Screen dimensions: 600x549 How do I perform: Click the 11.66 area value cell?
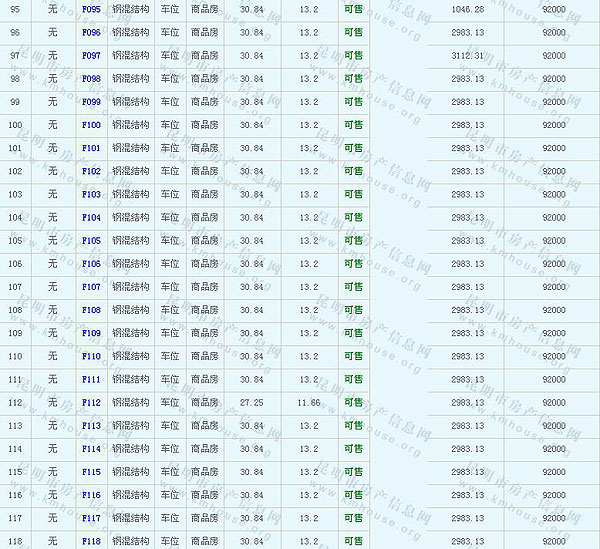coord(309,402)
